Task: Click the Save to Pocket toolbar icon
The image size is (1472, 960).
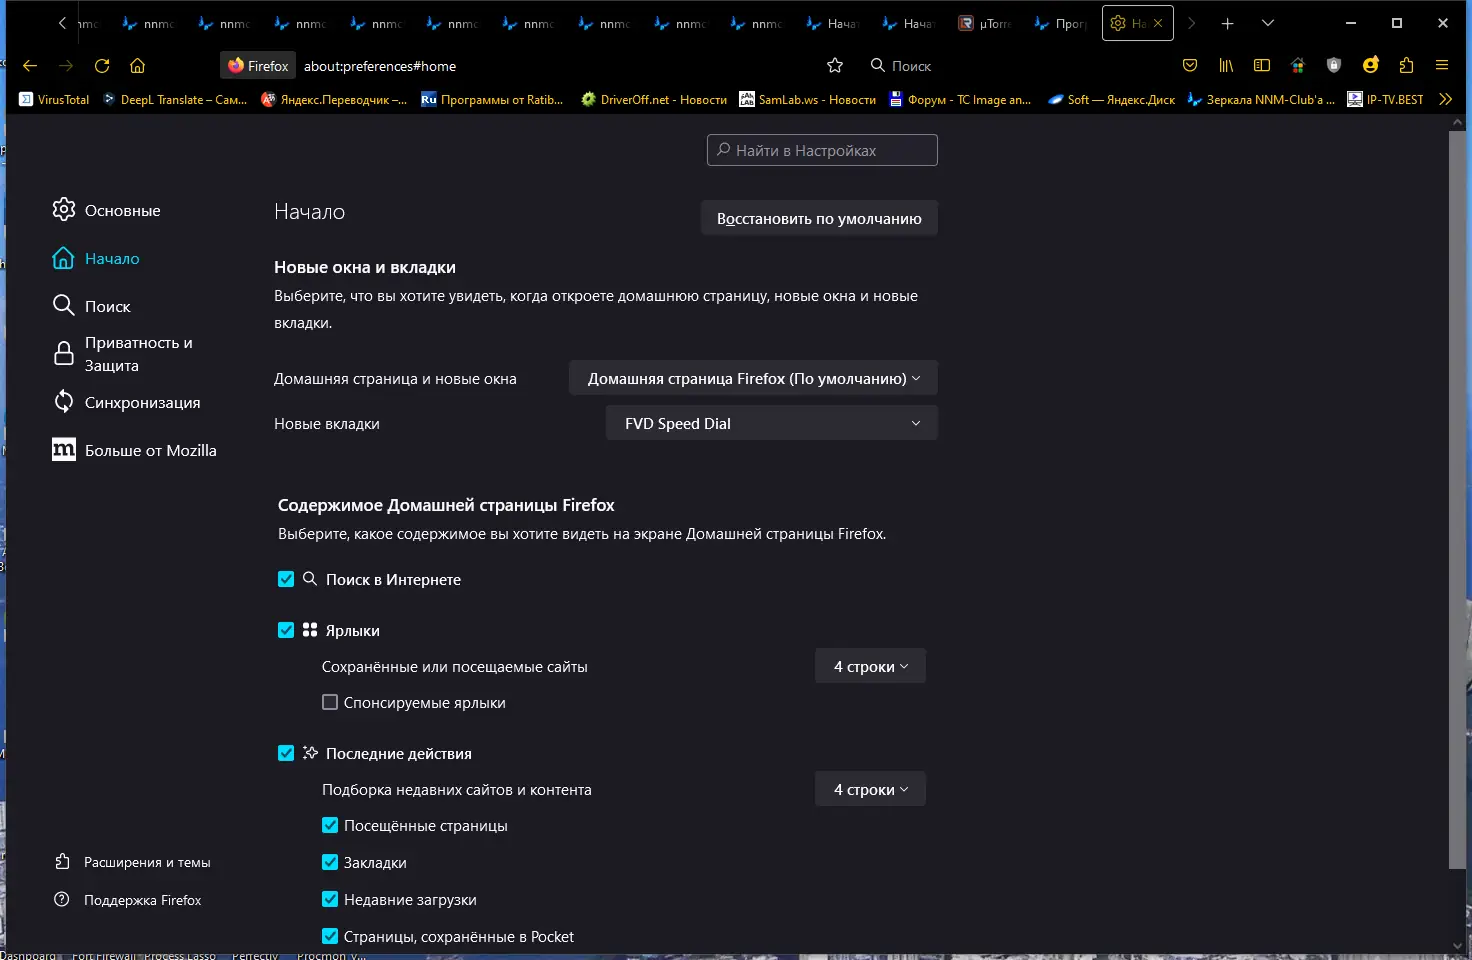Action: click(x=1190, y=65)
